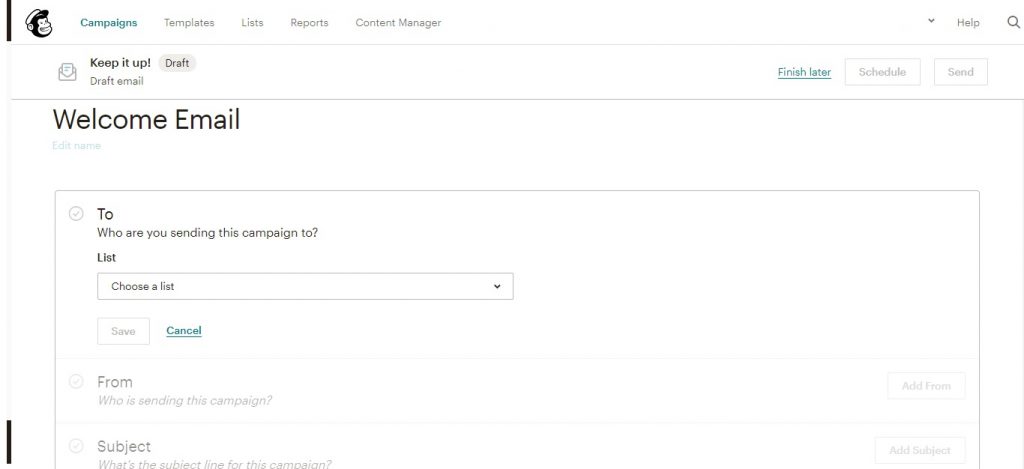This screenshot has height=469, width=1024.
Task: Click the Send button
Action: click(961, 72)
